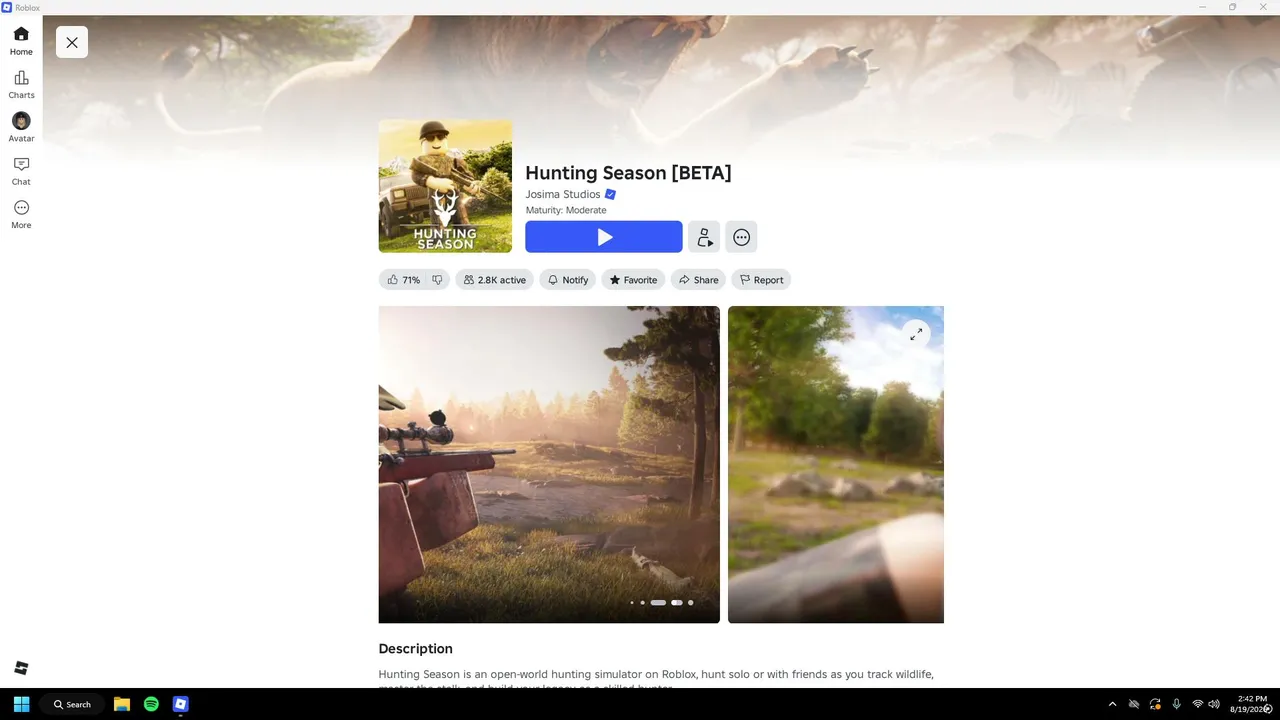Viewport: 1280px width, 720px height.
Task: Minimize the Roblox window
Action: (1203, 7)
